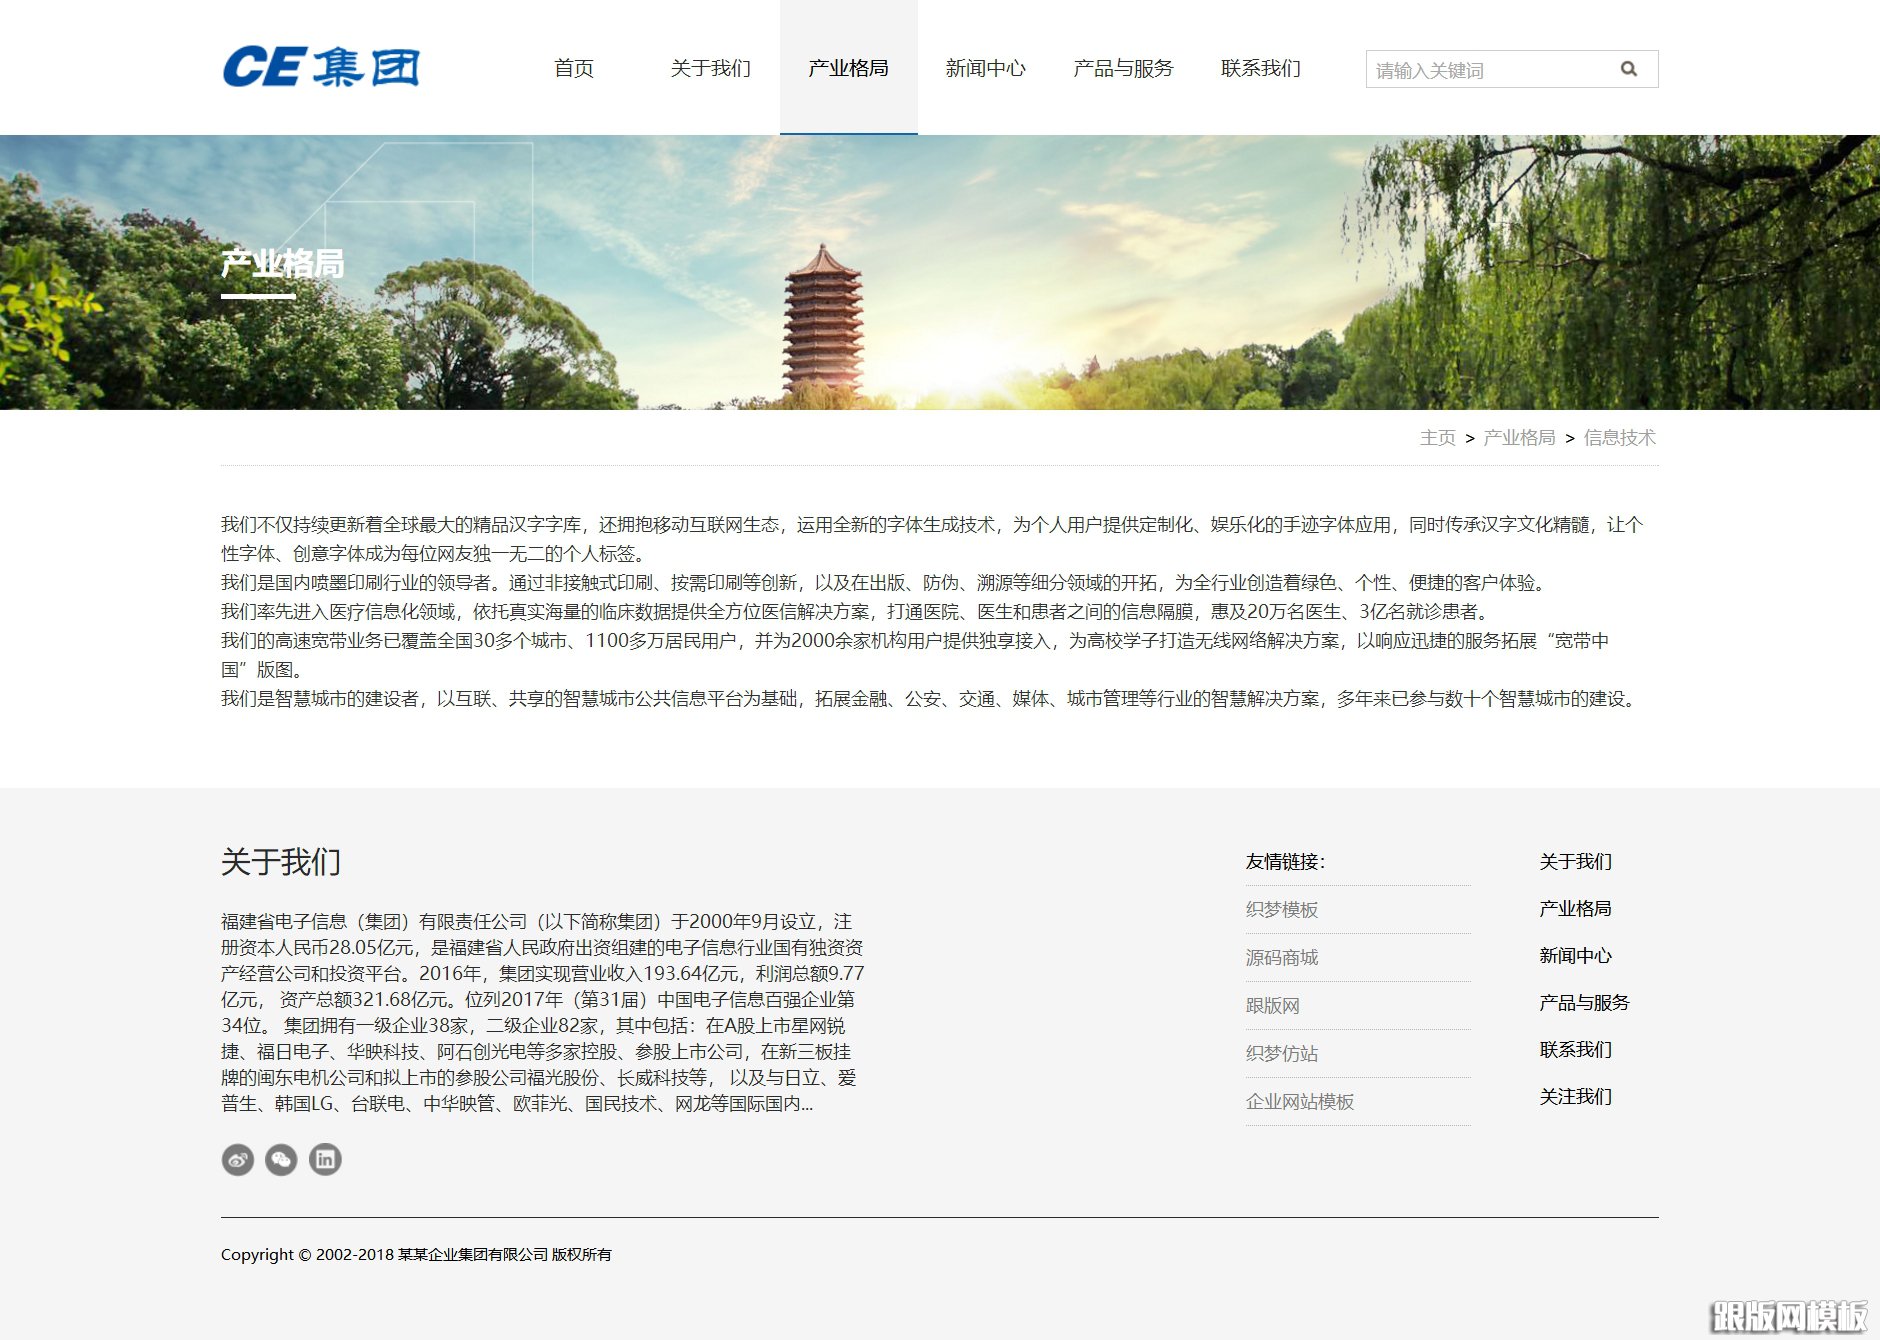Click the Copyright 2002-2018 text

click(416, 1255)
